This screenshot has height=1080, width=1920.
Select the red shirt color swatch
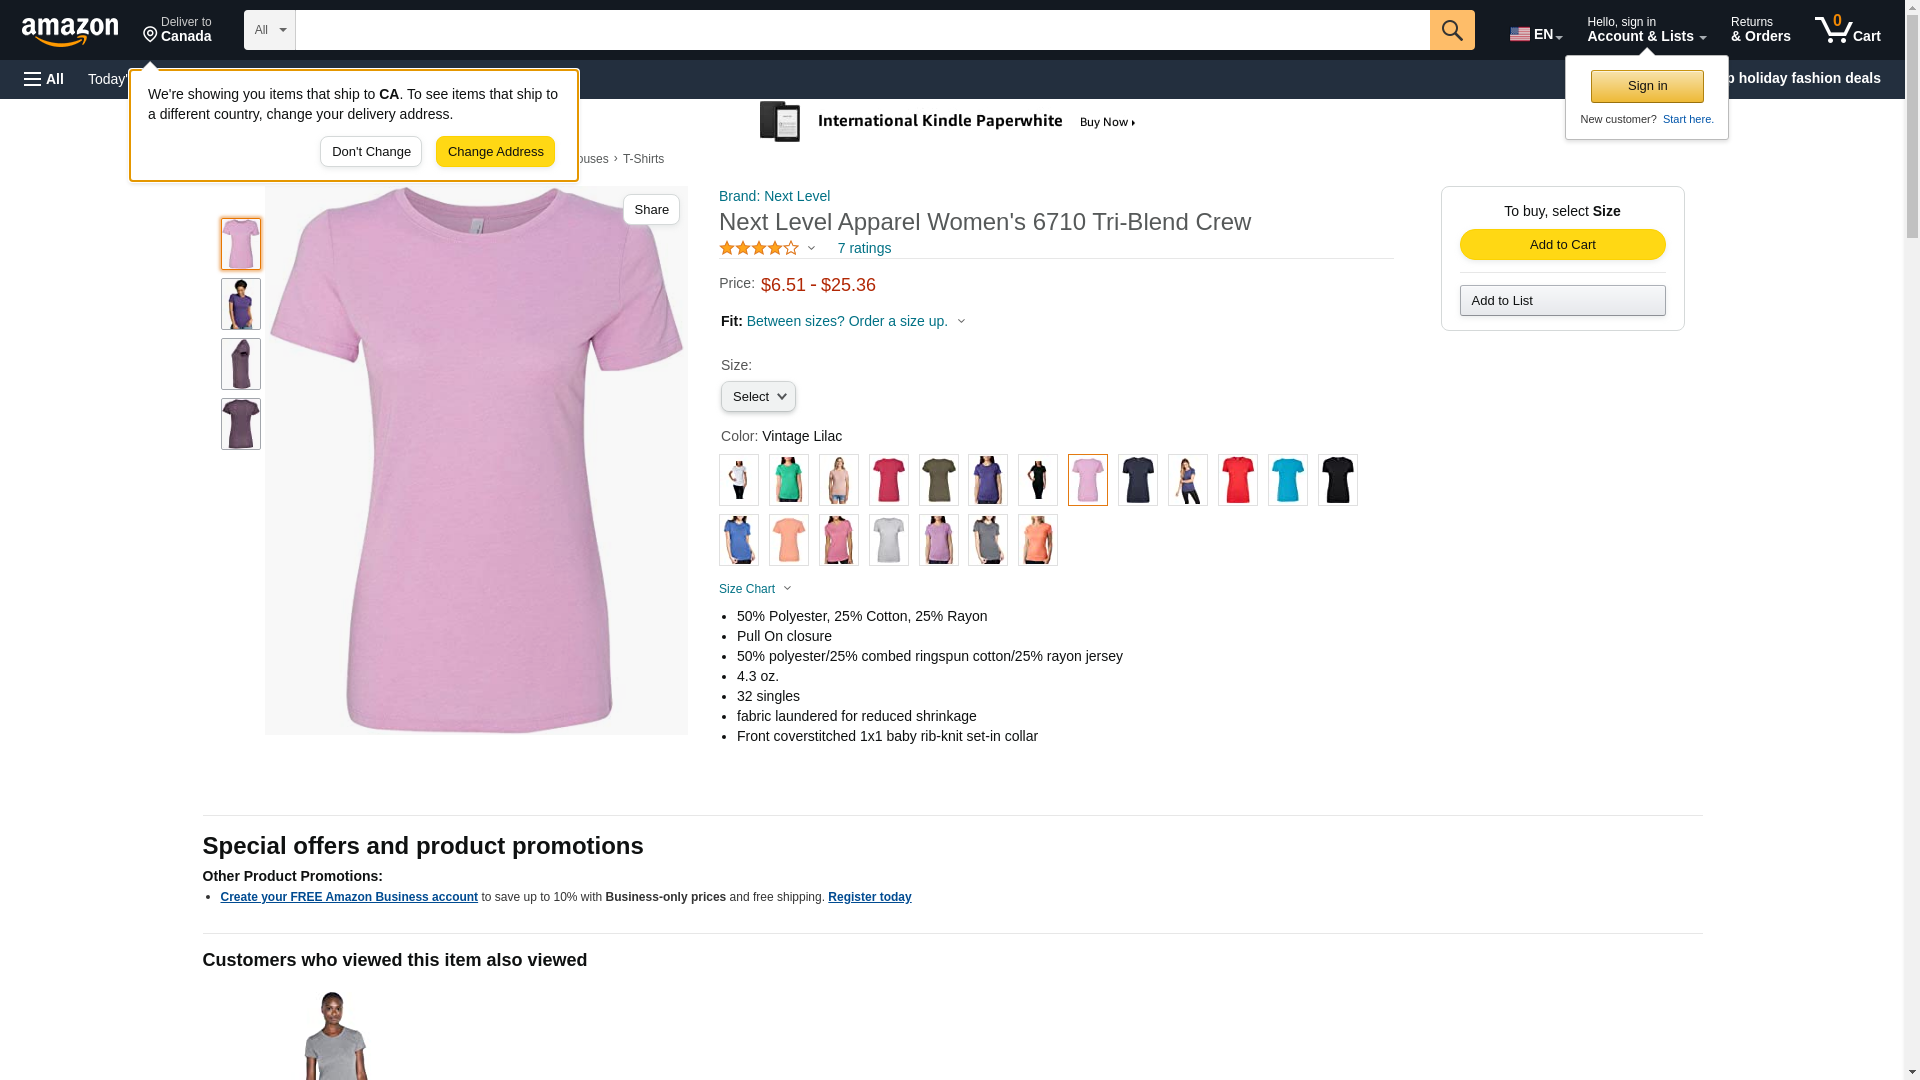tap(1237, 480)
